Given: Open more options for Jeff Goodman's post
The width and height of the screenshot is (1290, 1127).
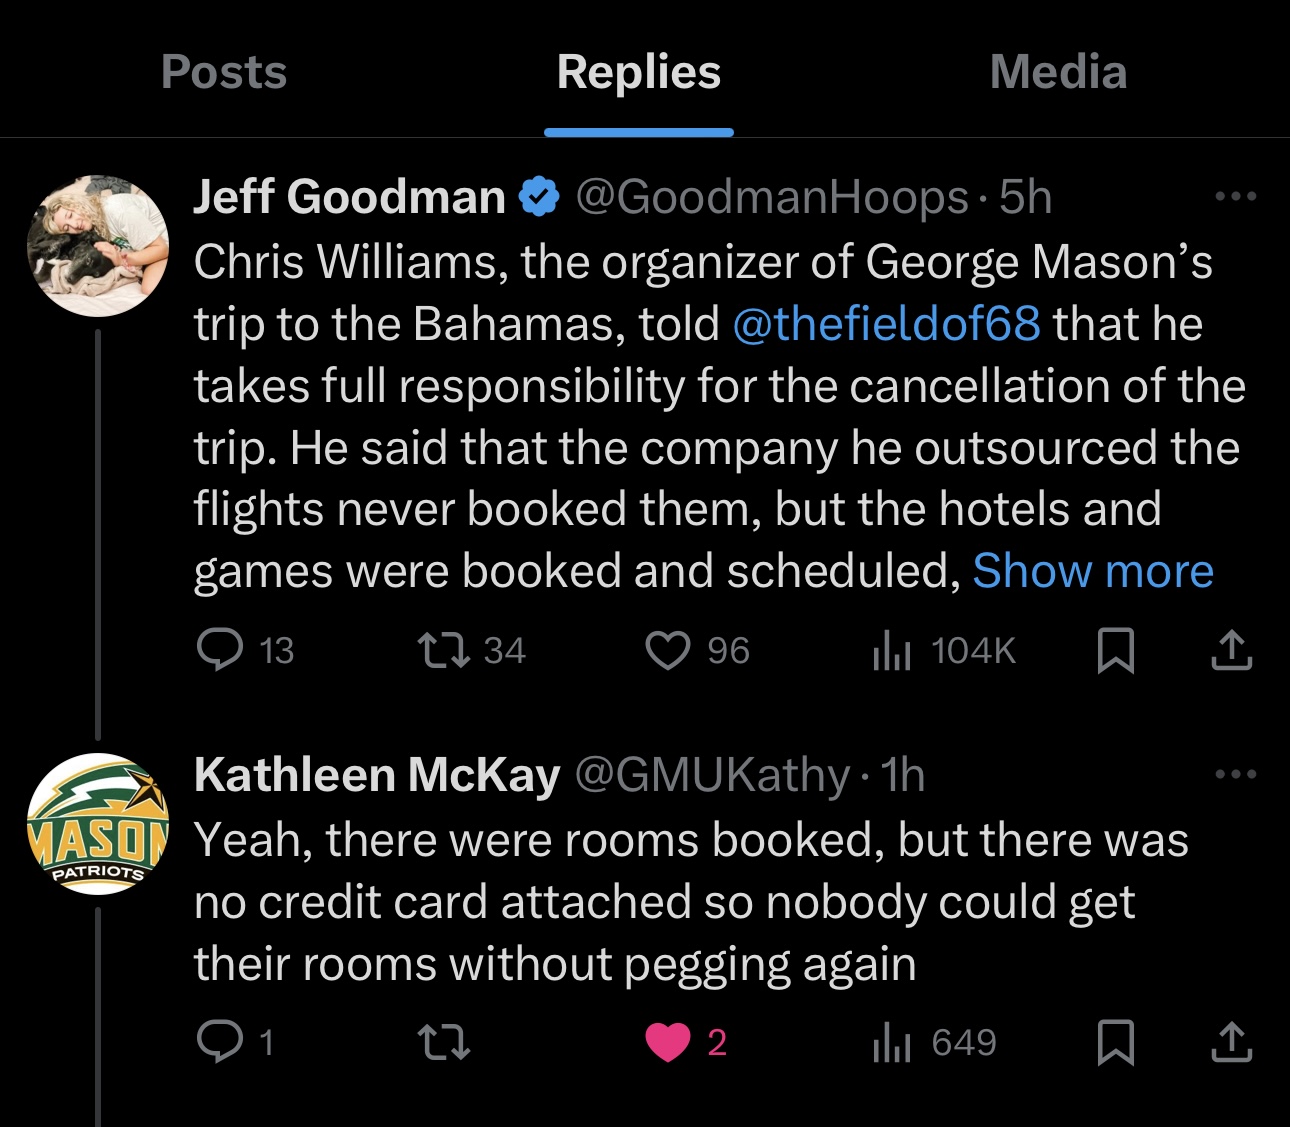Looking at the screenshot, I should (1235, 196).
